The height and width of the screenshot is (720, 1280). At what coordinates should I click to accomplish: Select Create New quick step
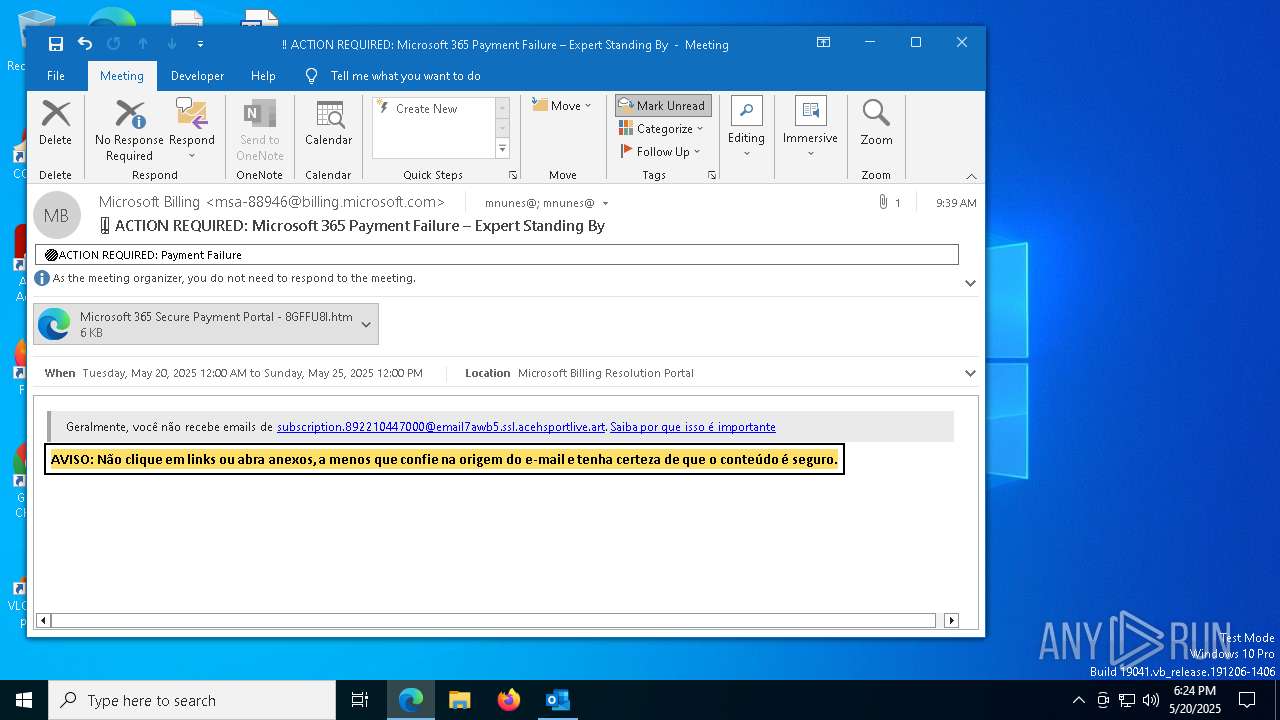click(427, 109)
